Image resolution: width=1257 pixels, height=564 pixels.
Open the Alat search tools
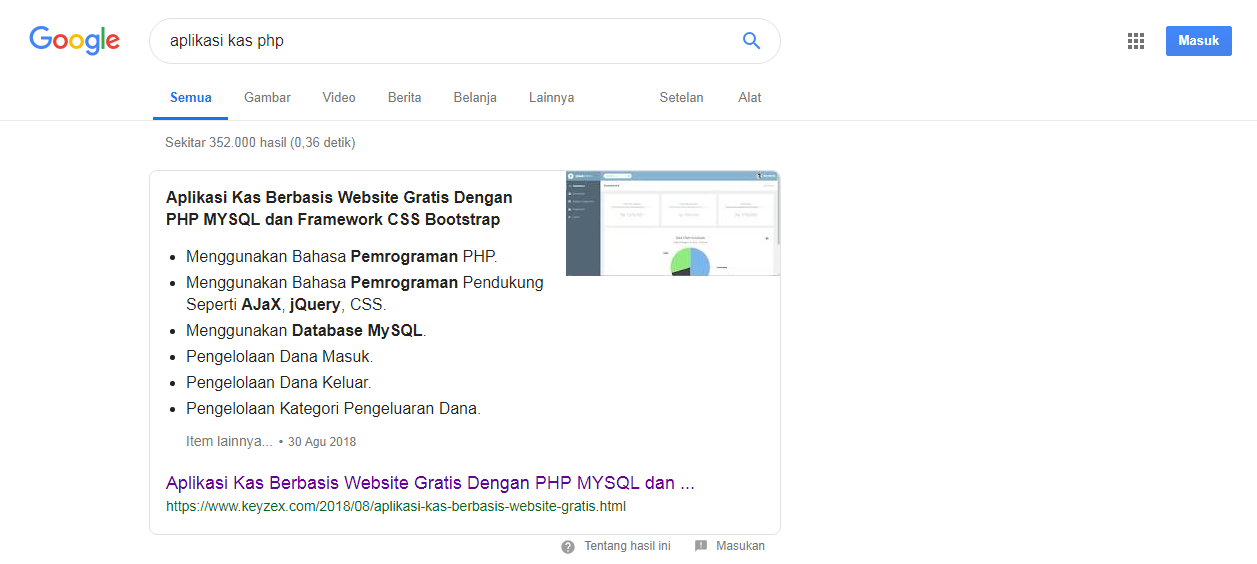[x=750, y=98]
